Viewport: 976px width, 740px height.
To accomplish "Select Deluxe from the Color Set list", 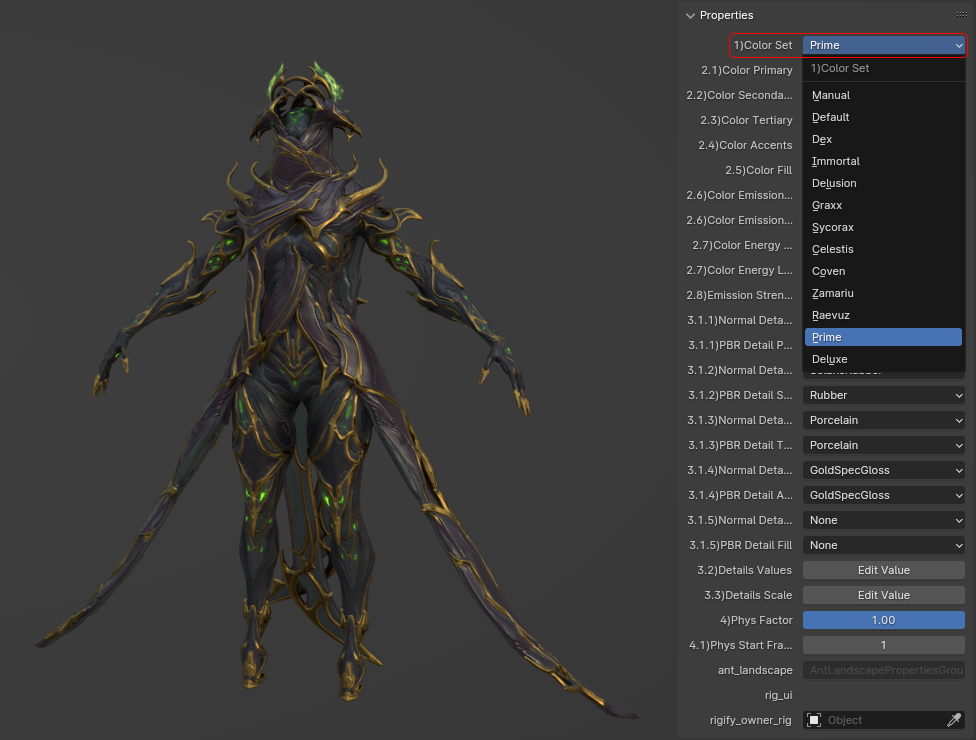I will coord(883,359).
